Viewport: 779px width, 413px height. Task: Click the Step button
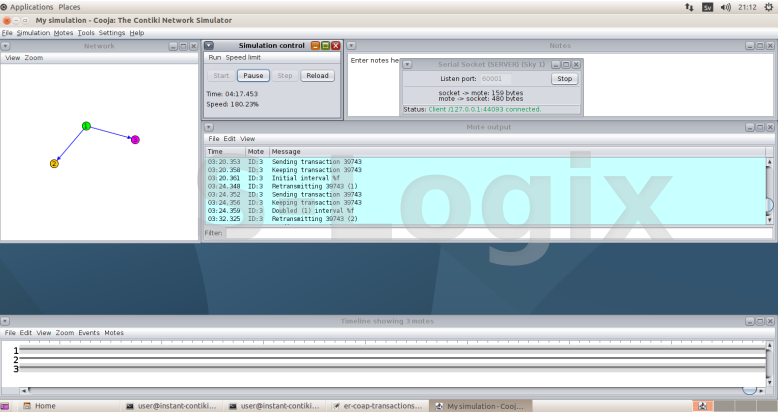click(x=285, y=76)
